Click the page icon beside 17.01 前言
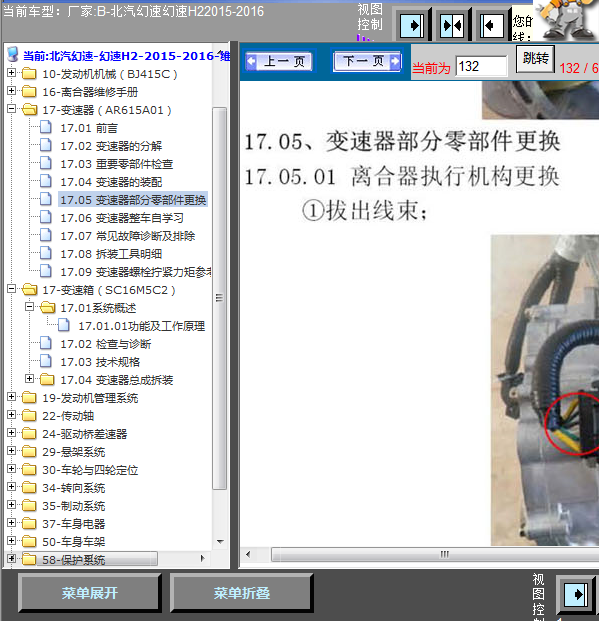The image size is (599, 621). (46, 128)
